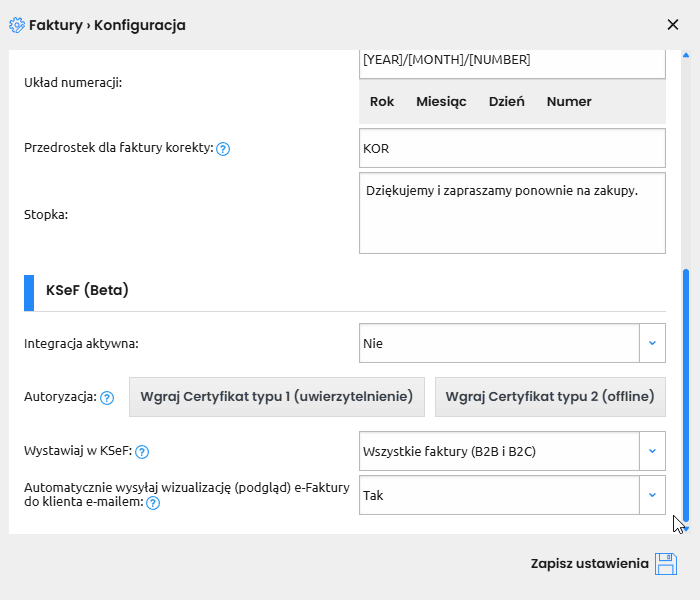Click help icon beside Autoryzacja label

(x=107, y=398)
